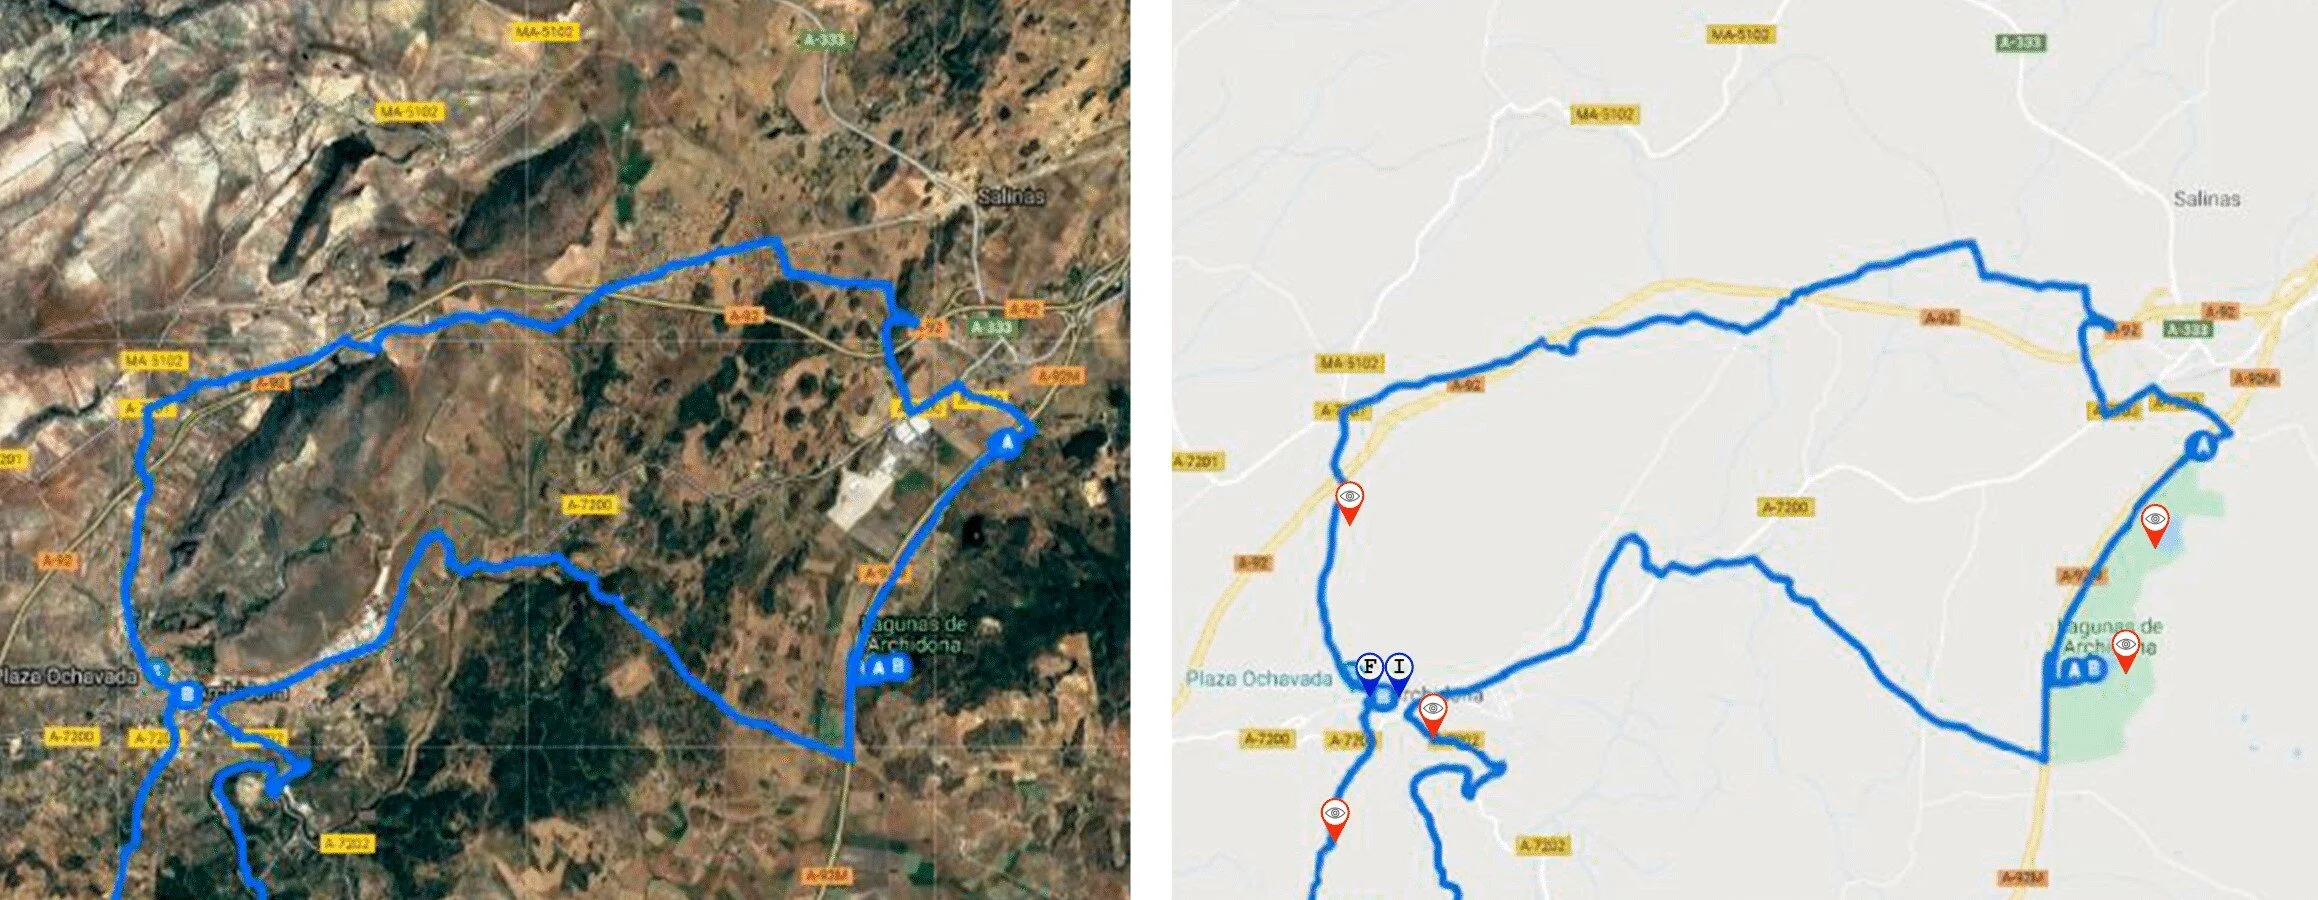Click the A-7200 road badge in the center of the right map
The image size is (2318, 900).
tap(1785, 507)
